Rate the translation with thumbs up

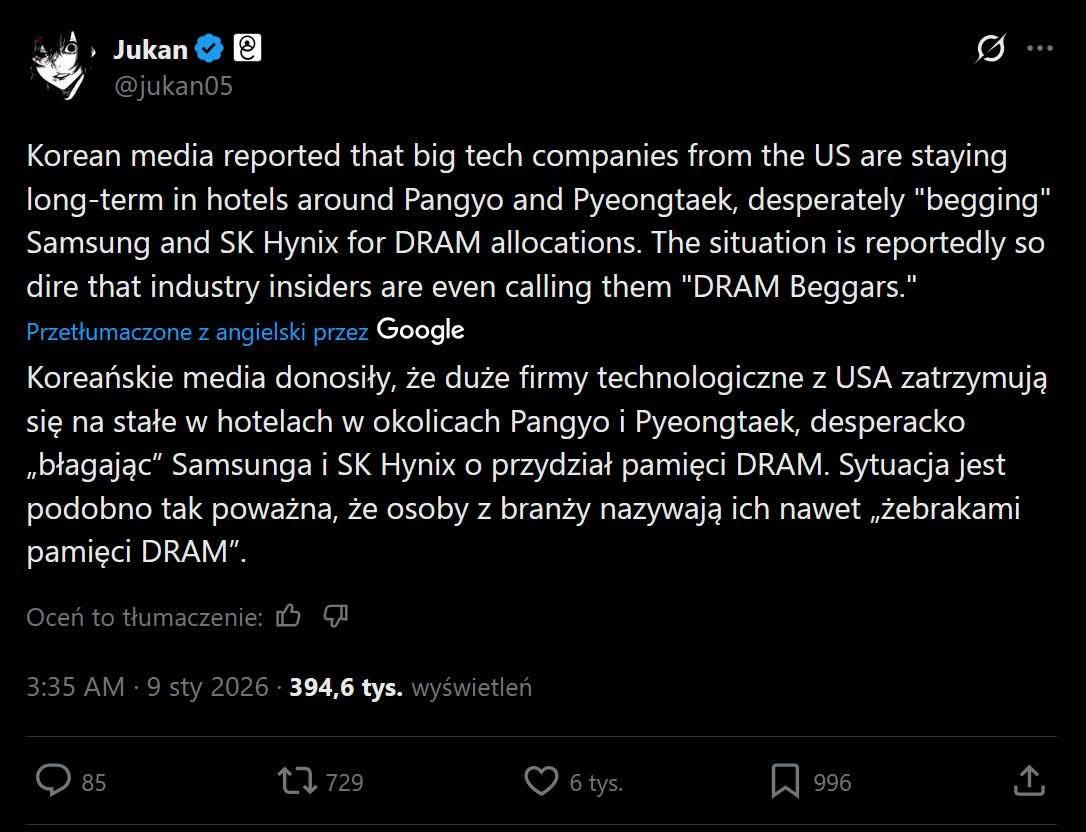click(288, 616)
